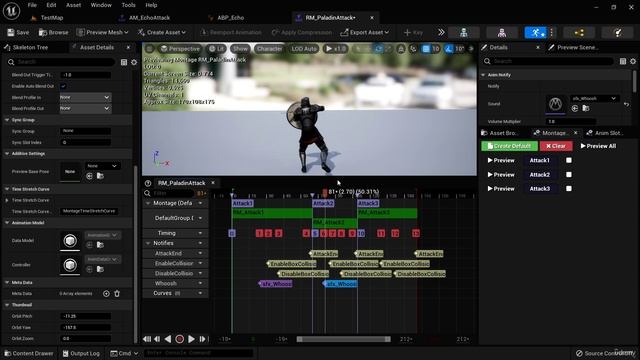640x360 pixels.
Task: Open the LOD Auto menu
Action: pyautogui.click(x=304, y=49)
